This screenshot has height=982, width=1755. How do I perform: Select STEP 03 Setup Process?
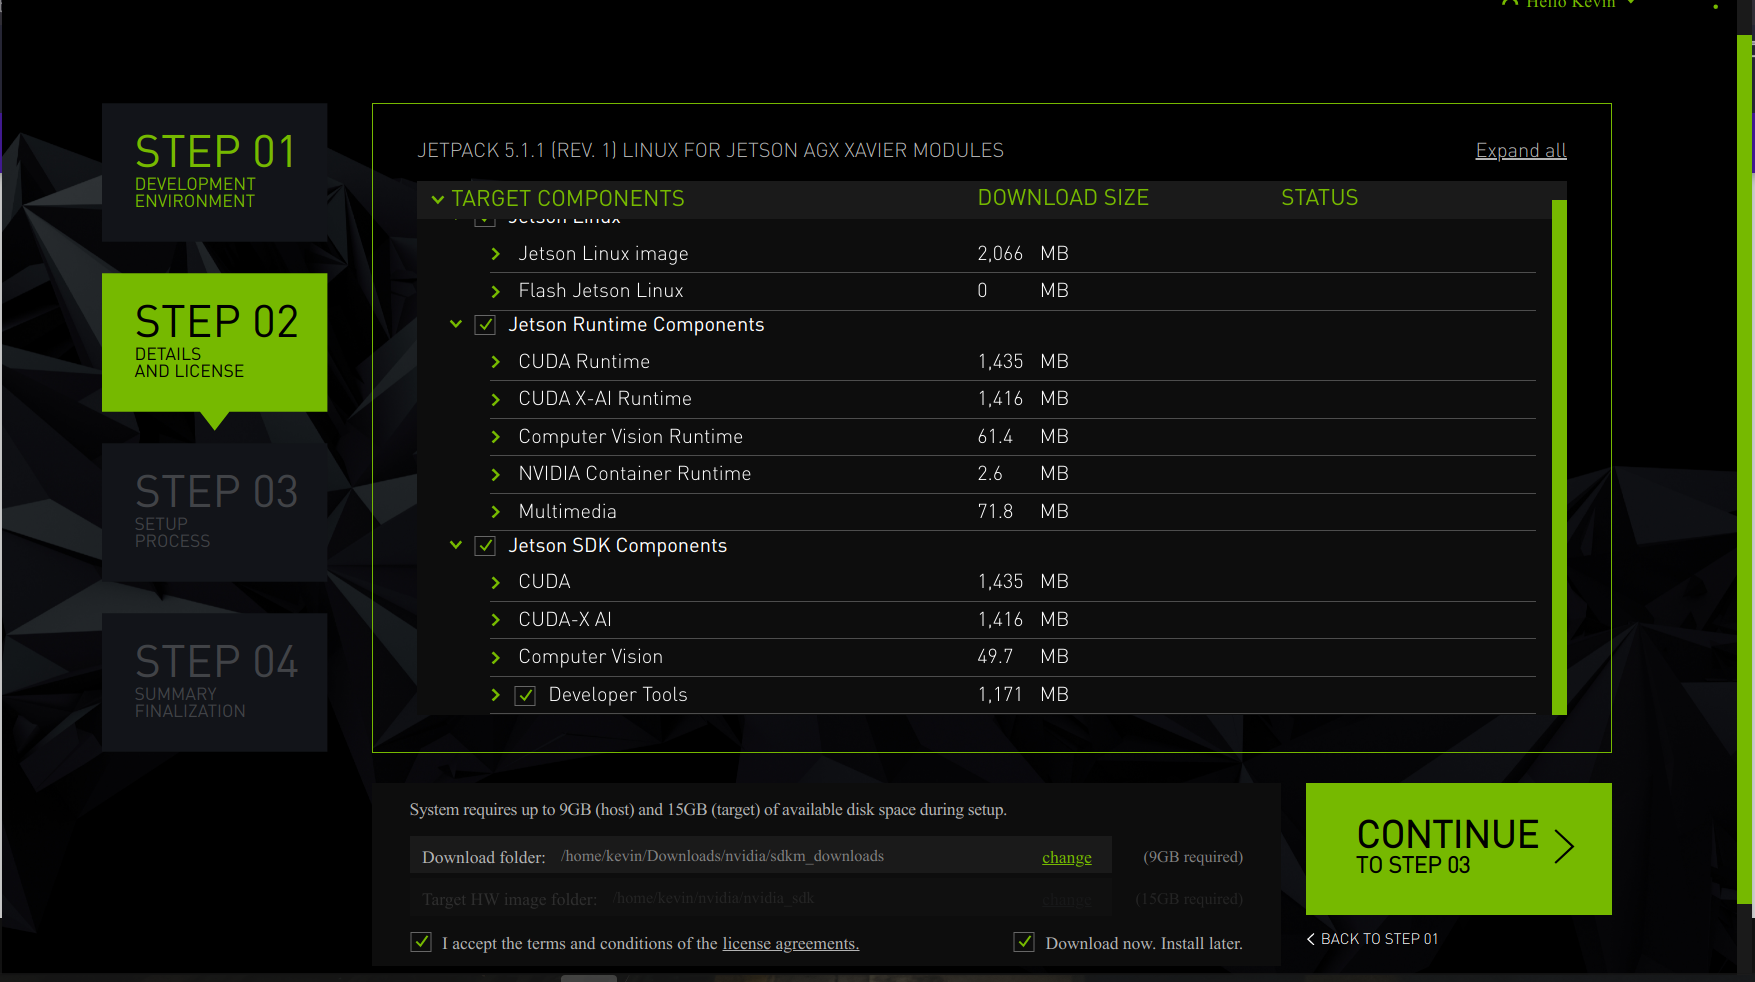pyautogui.click(x=214, y=512)
